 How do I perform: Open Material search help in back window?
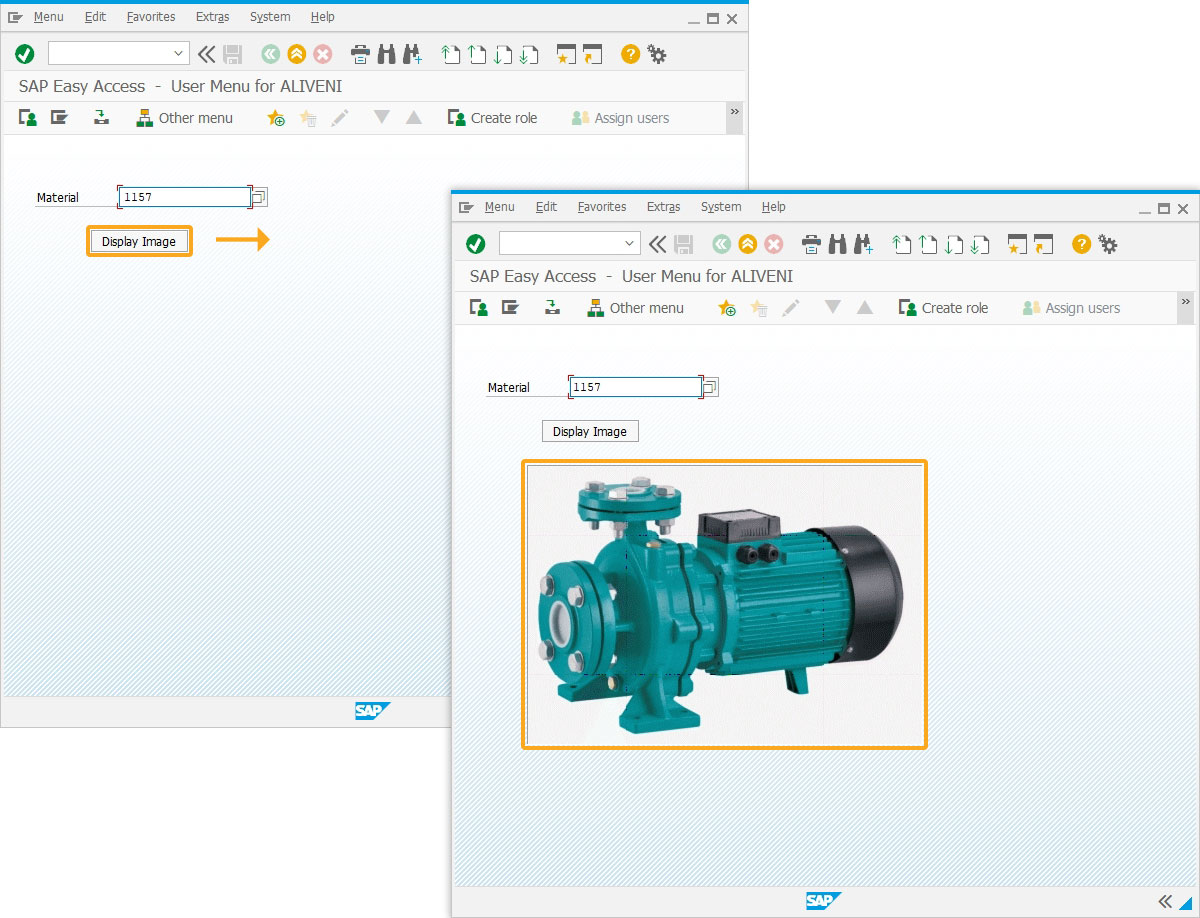260,197
